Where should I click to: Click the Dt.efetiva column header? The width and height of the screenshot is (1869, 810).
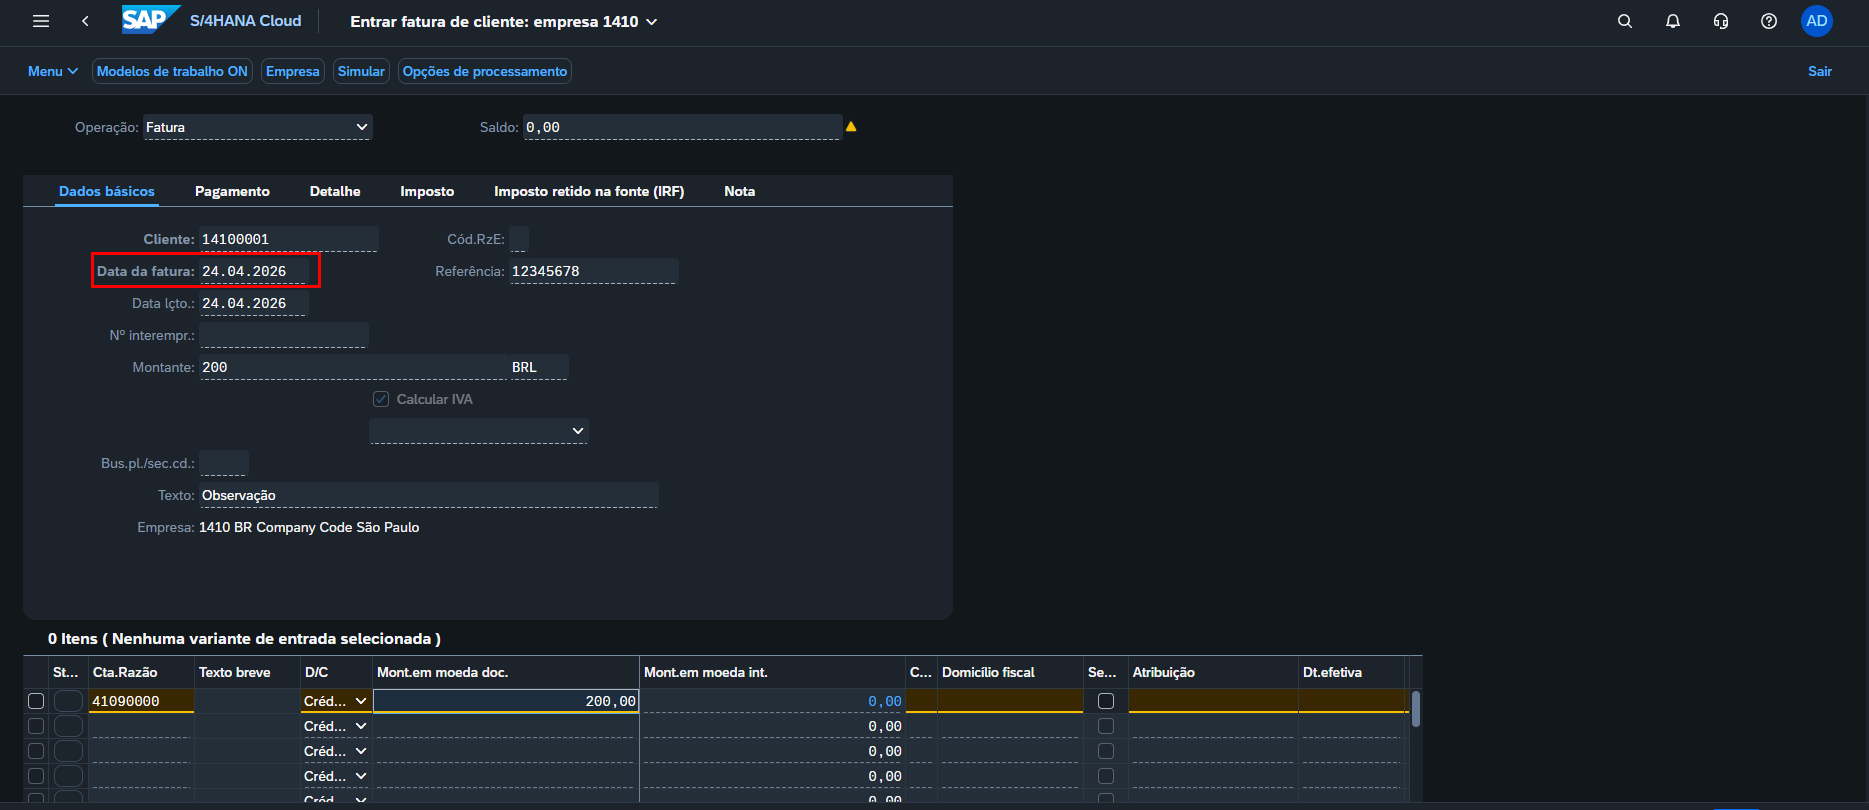pos(1351,672)
